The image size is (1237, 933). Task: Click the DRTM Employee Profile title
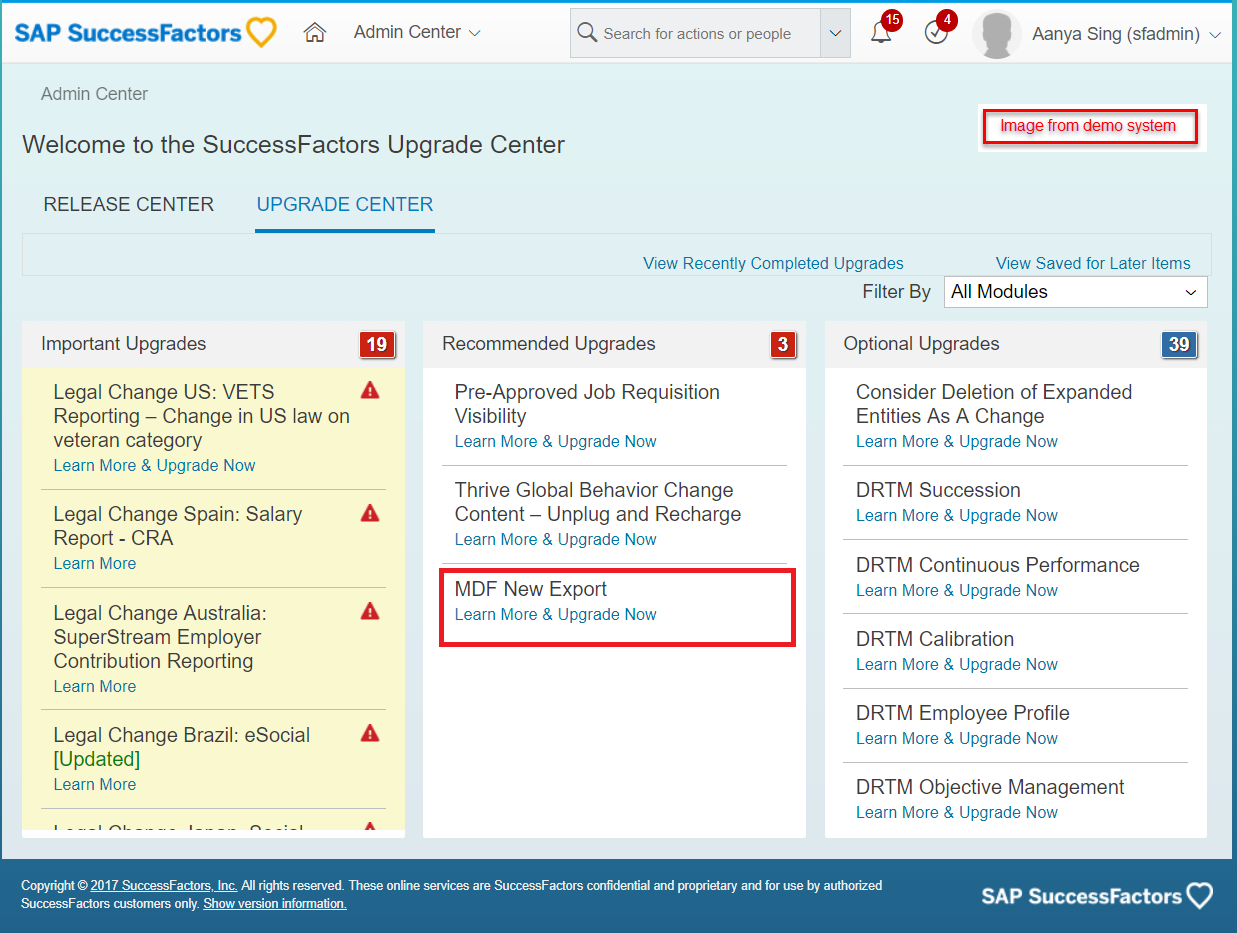pyautogui.click(x=963, y=713)
